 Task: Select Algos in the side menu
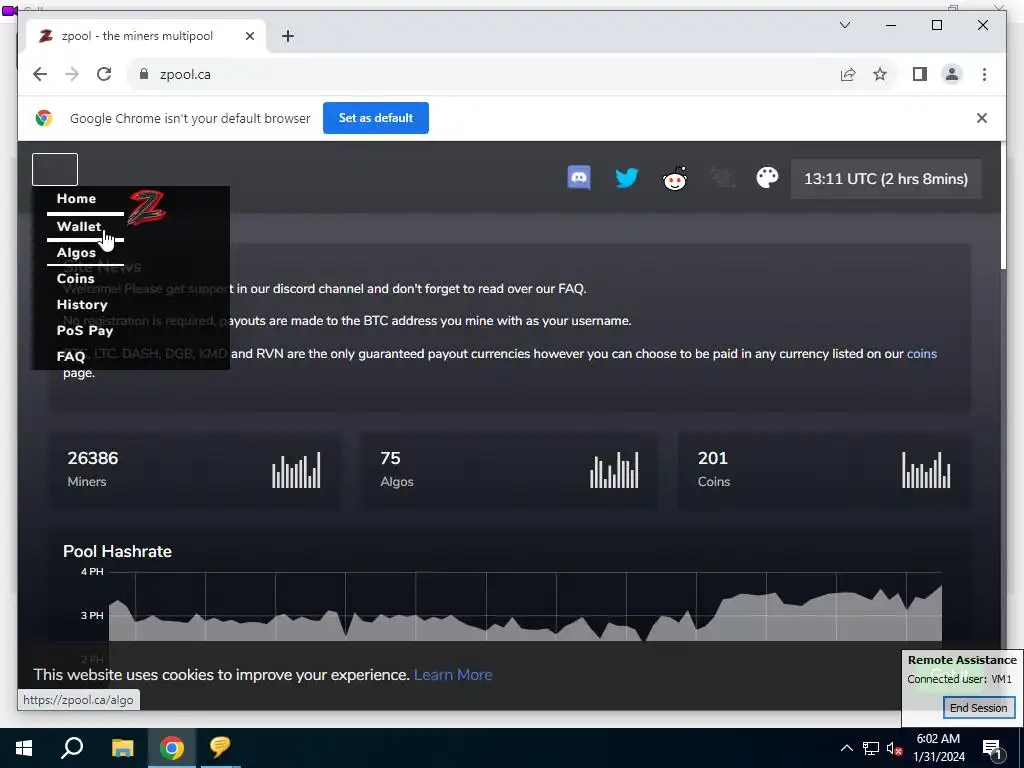[x=76, y=253]
